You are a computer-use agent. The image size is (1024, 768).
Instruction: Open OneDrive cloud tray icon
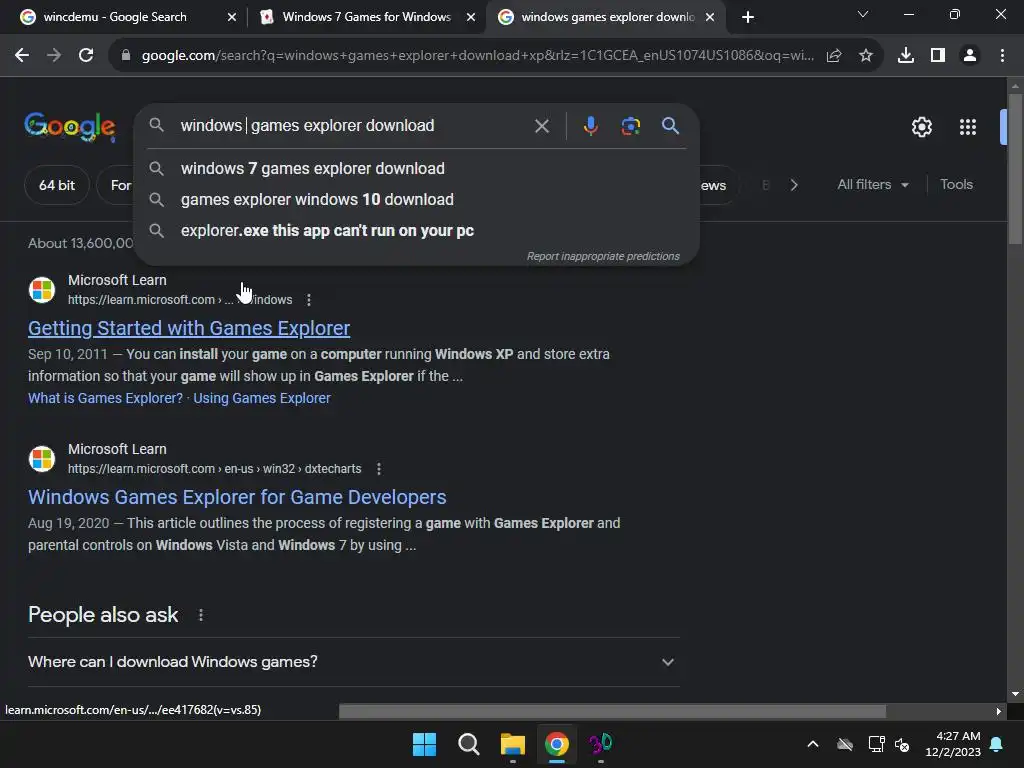pyautogui.click(x=845, y=744)
